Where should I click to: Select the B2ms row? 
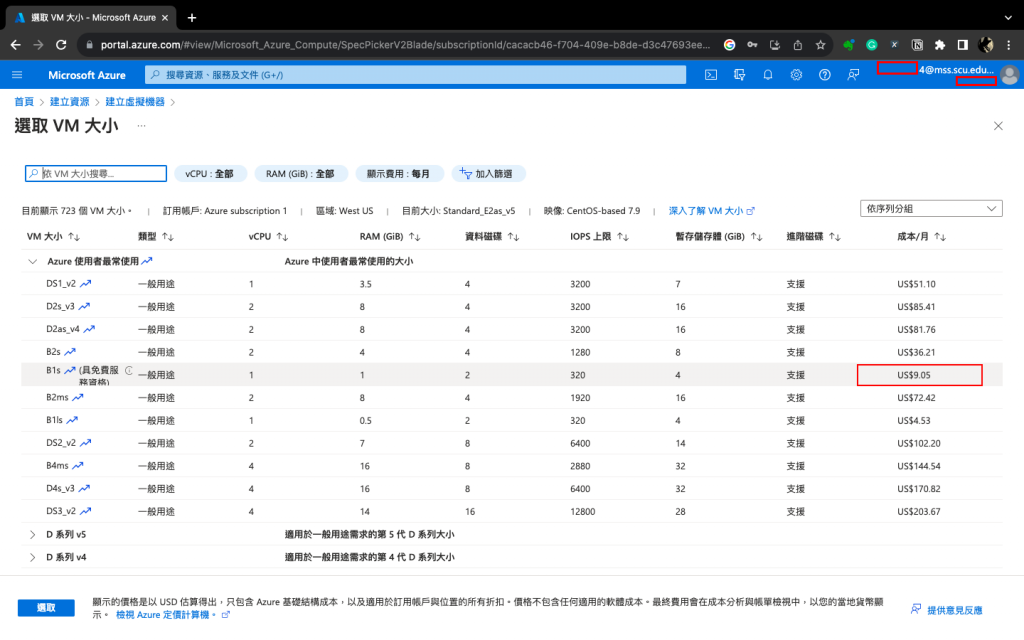pyautogui.click(x=511, y=398)
